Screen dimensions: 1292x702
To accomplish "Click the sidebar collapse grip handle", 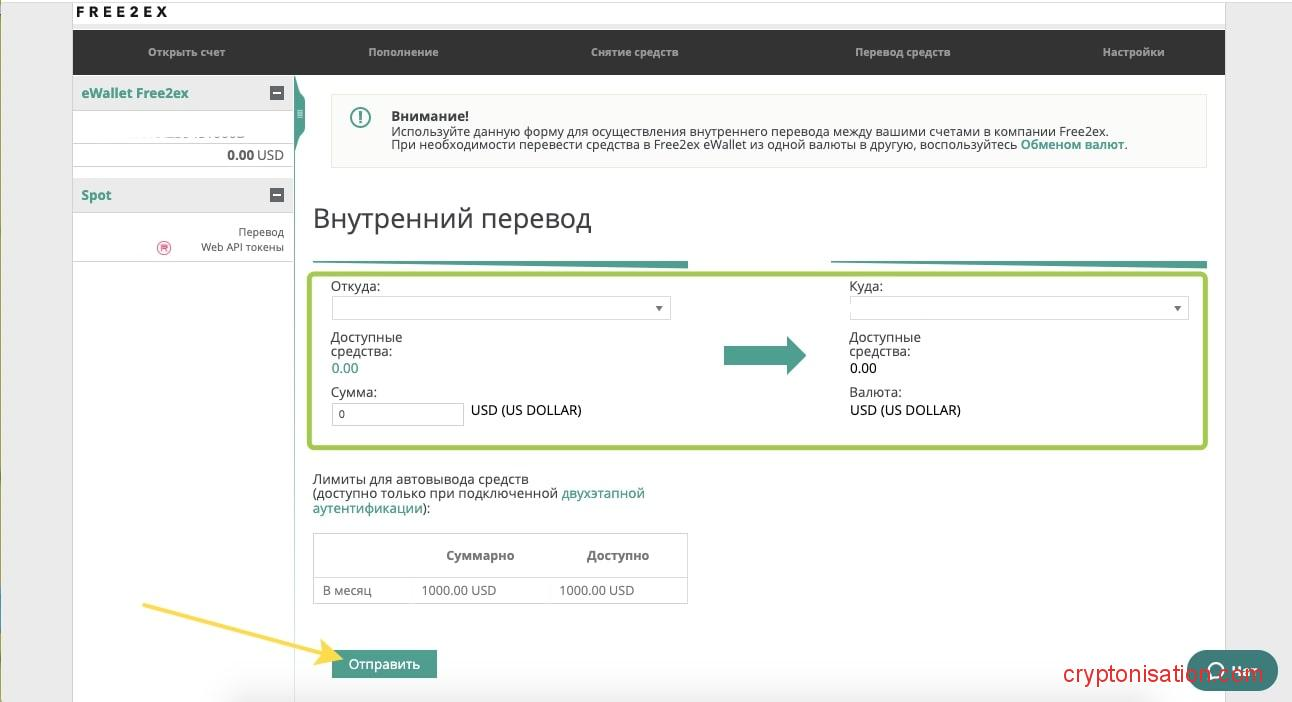I will tap(299, 114).
